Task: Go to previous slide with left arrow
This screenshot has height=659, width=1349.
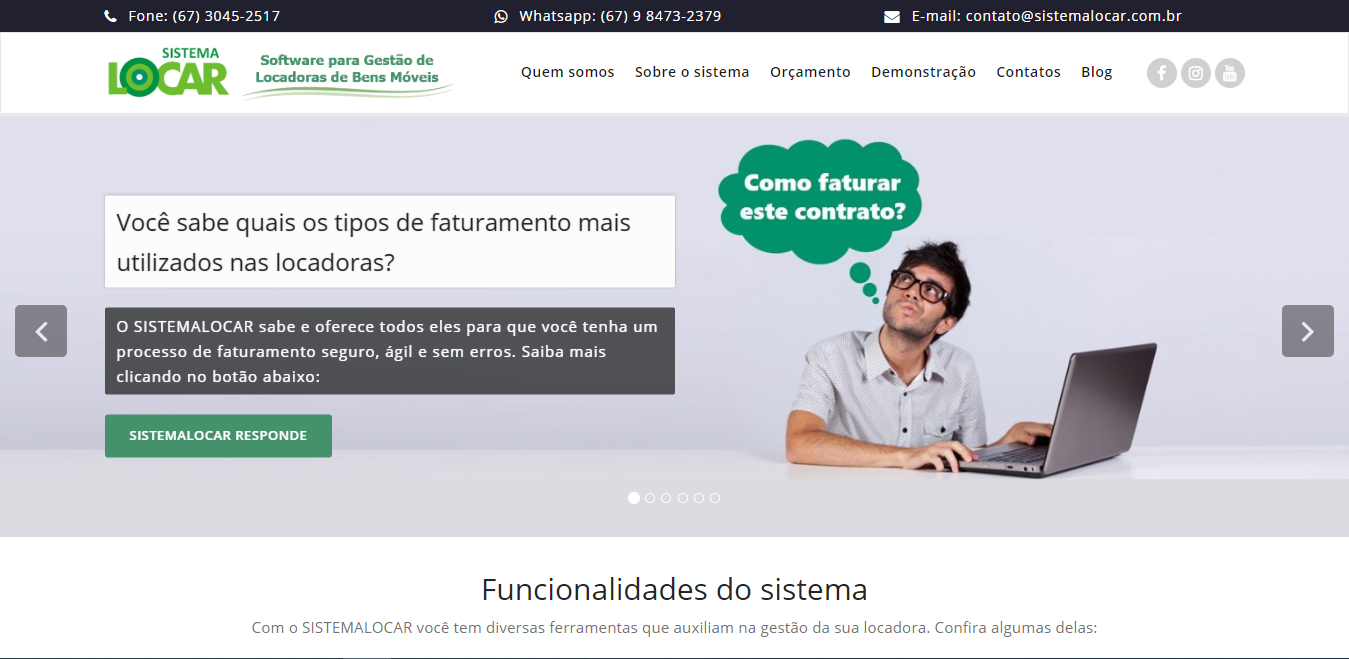Action: click(x=41, y=331)
